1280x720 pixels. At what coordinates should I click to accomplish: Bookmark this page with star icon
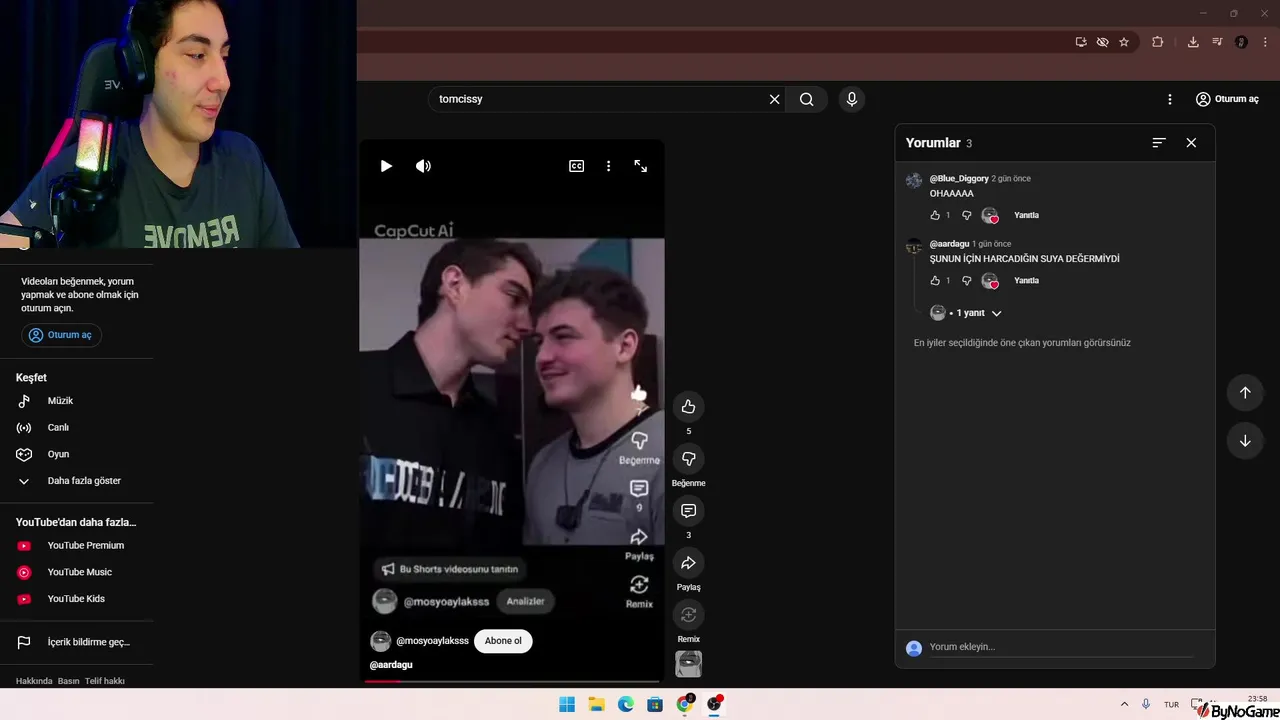click(x=1124, y=42)
